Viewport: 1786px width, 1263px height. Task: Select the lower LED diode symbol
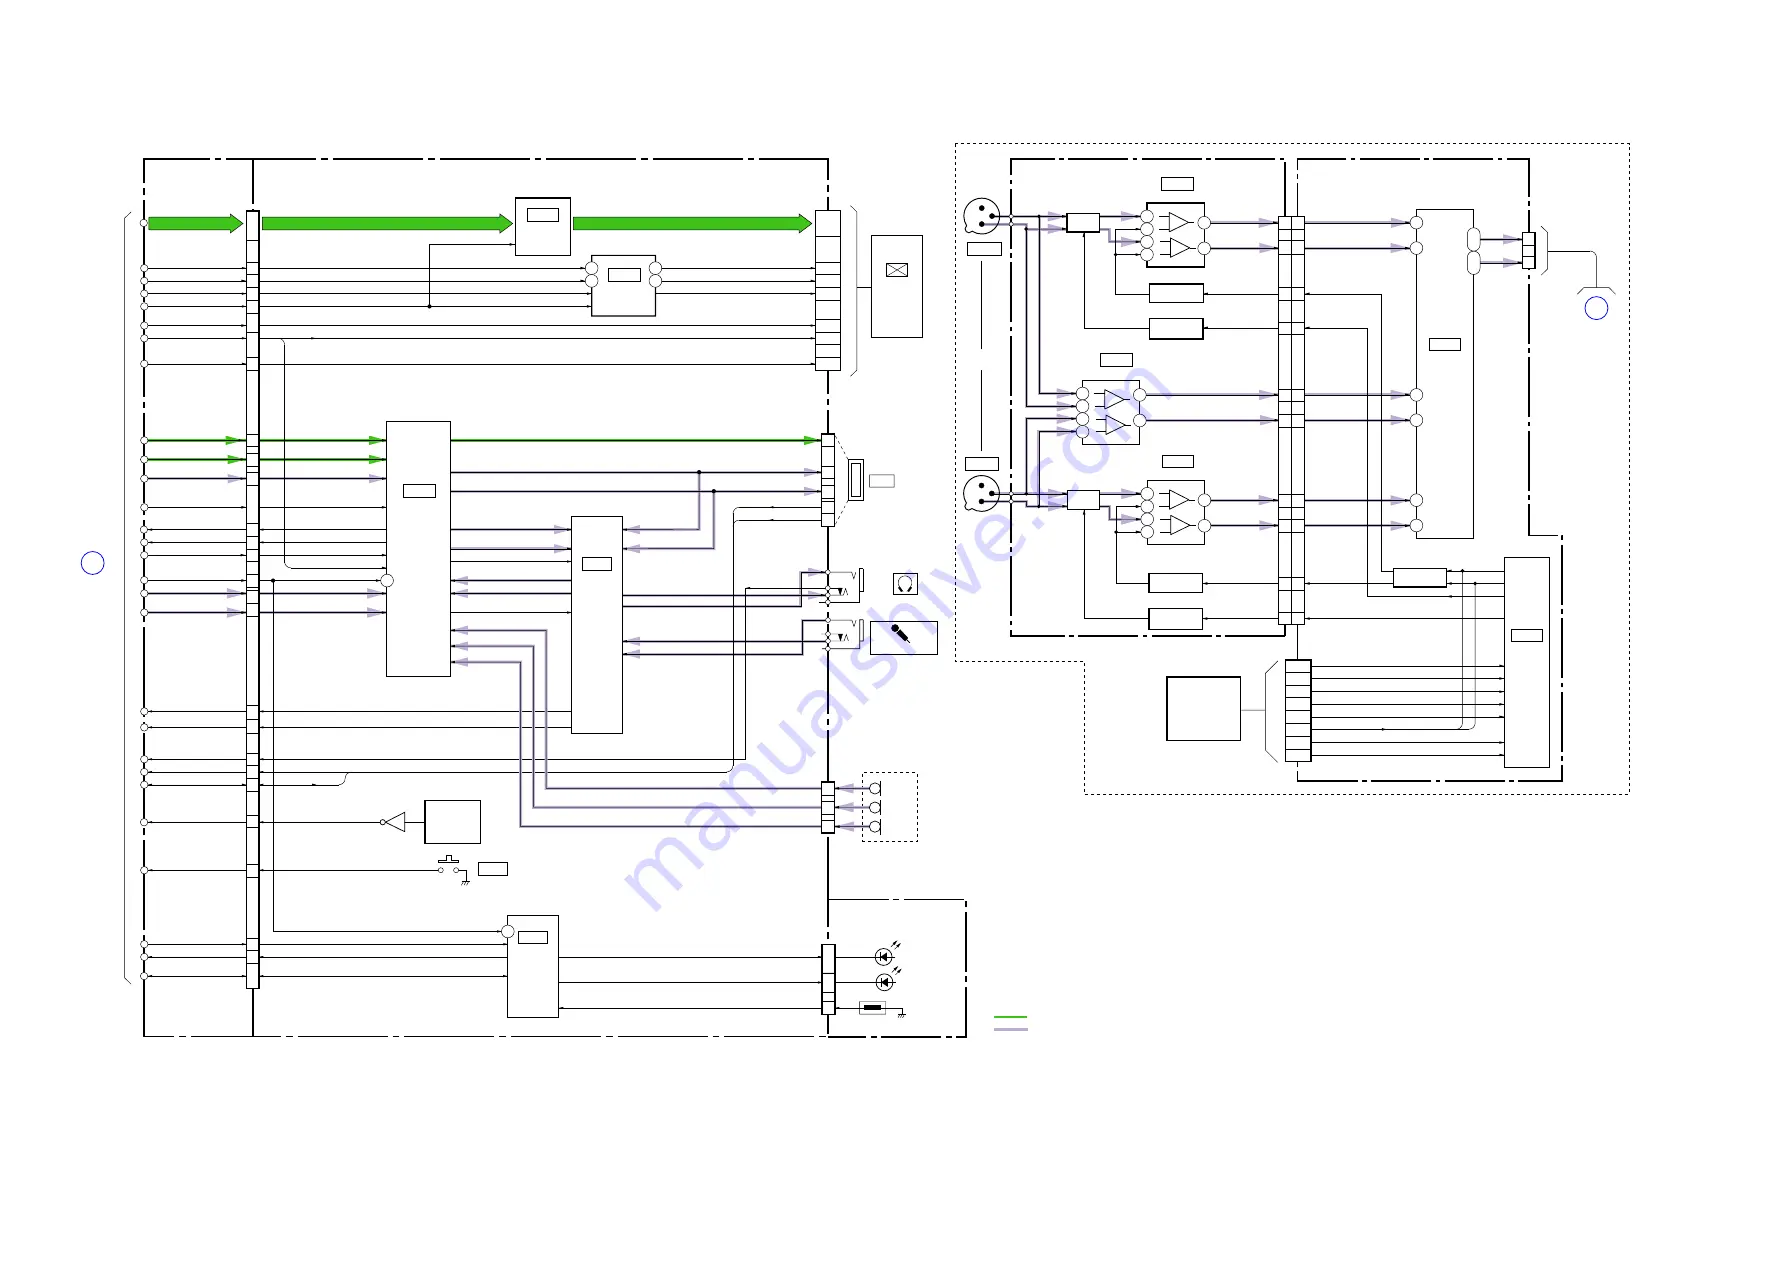(x=884, y=982)
